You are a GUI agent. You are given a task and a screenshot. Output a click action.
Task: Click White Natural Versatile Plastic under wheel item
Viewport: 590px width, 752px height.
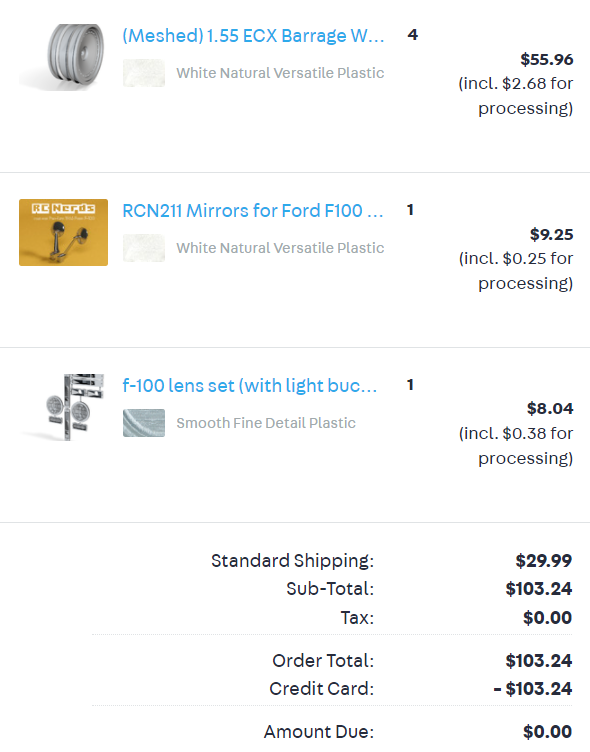[x=280, y=73]
